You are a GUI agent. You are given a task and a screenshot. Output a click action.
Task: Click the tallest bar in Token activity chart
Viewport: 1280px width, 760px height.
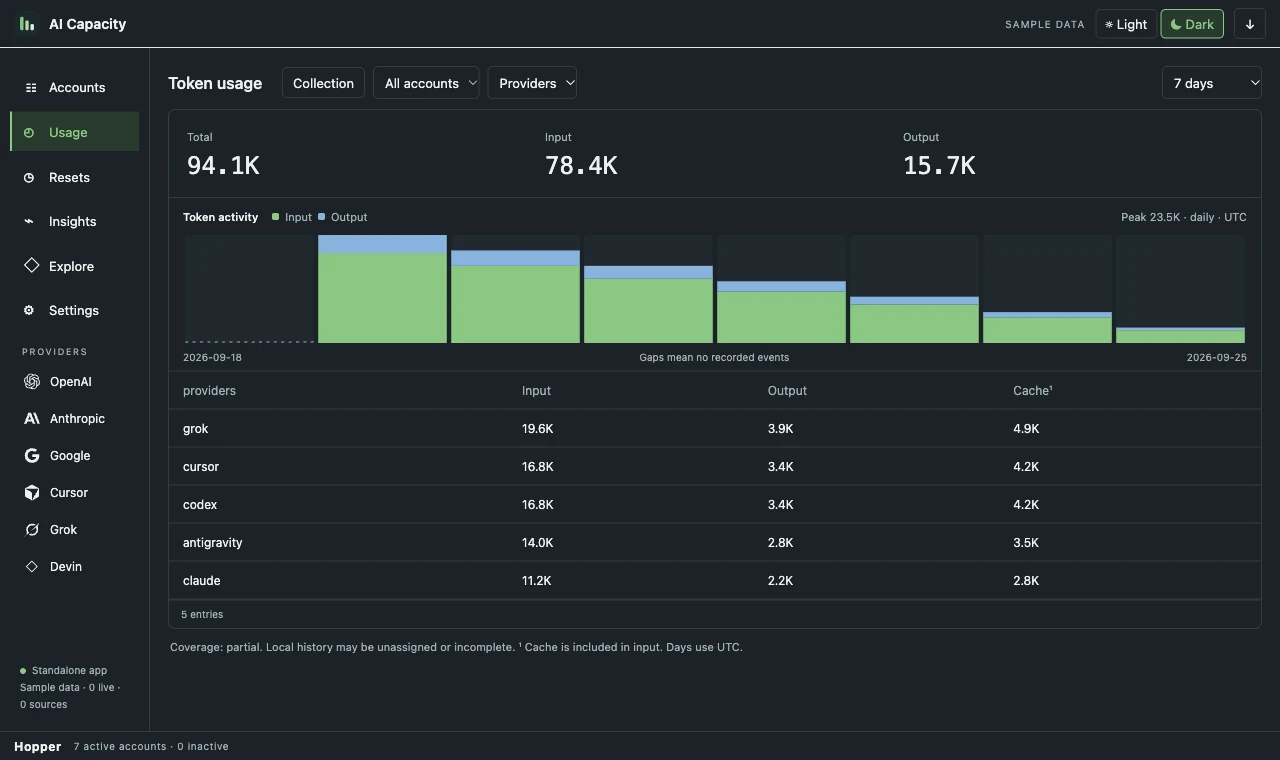pos(382,289)
